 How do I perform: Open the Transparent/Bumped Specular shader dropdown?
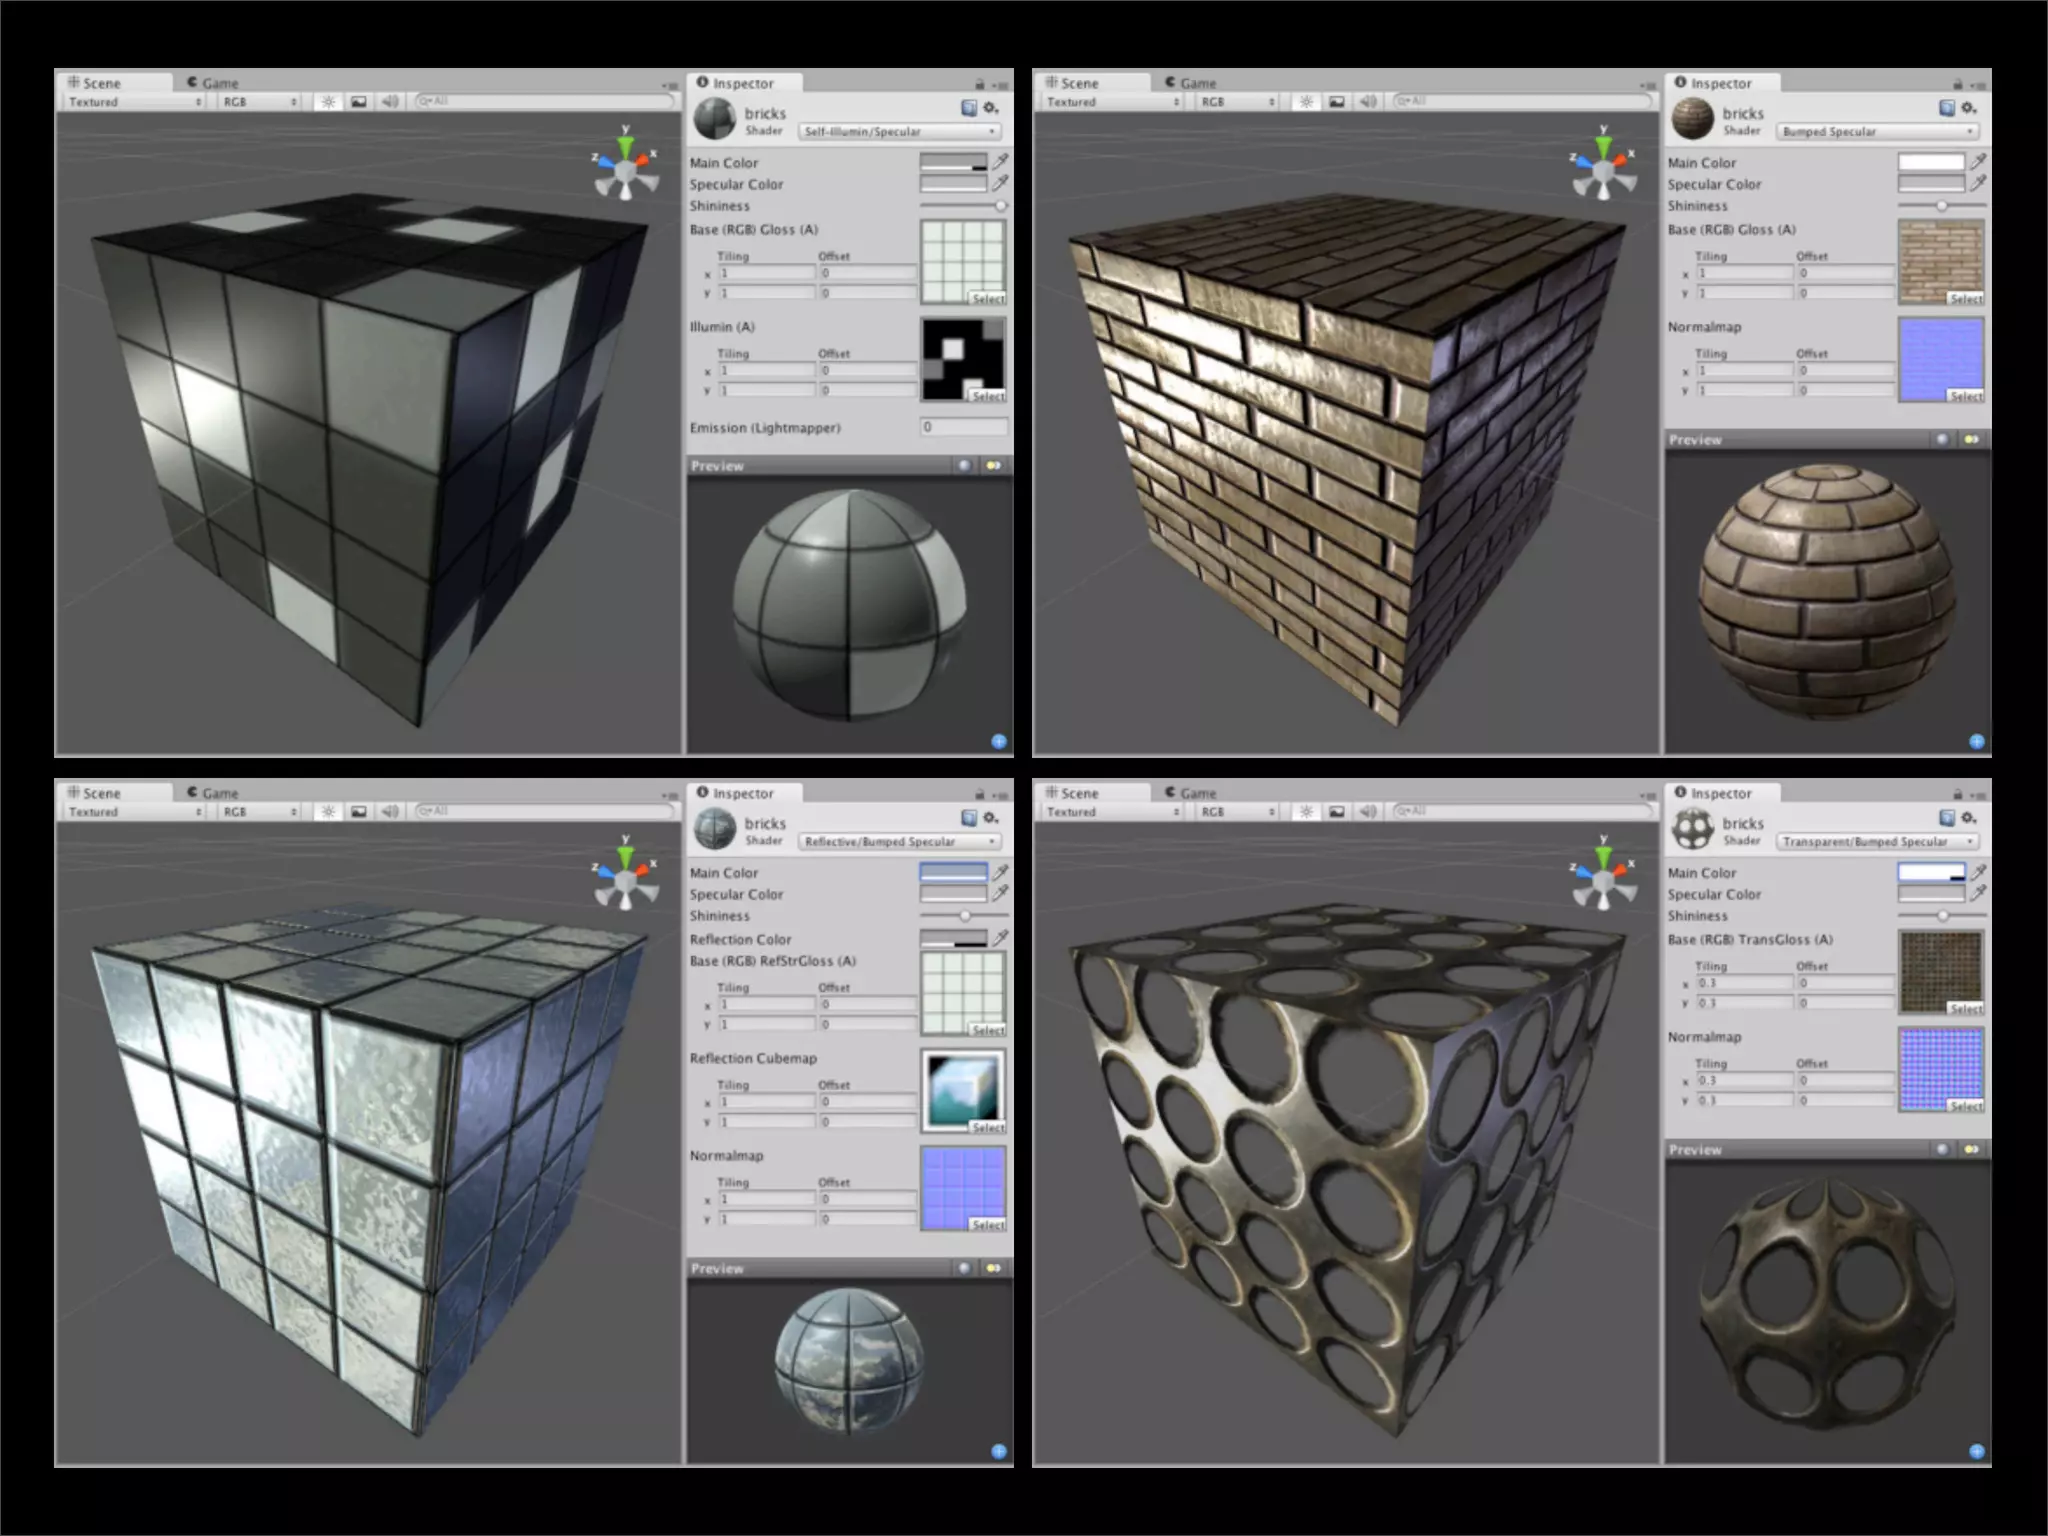coord(1877,842)
